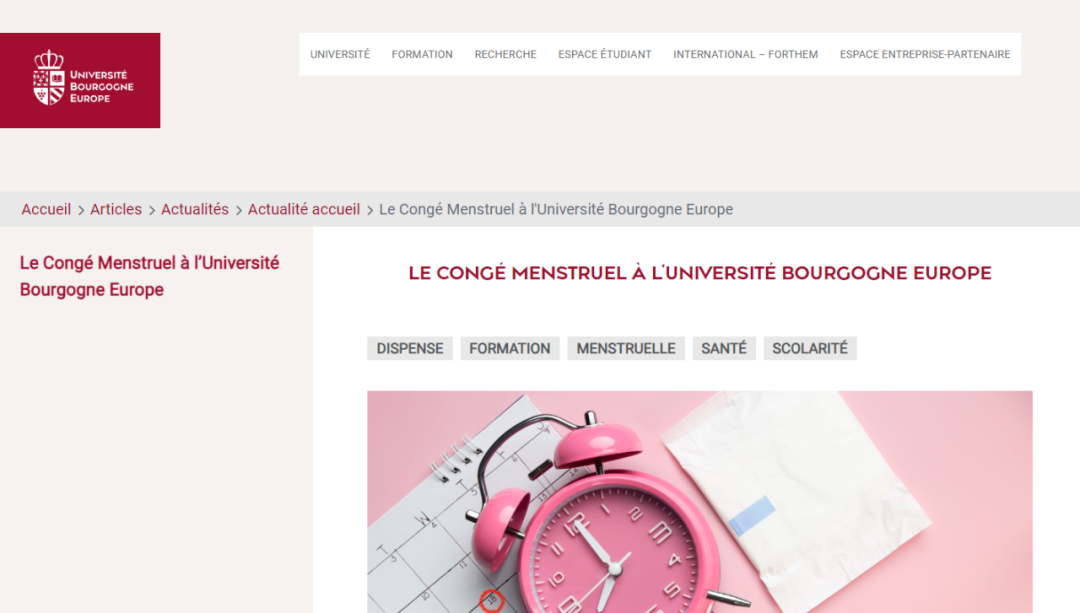Image resolution: width=1080 pixels, height=613 pixels.
Task: Select the SCOLARITÉ tag
Action: [810, 349]
